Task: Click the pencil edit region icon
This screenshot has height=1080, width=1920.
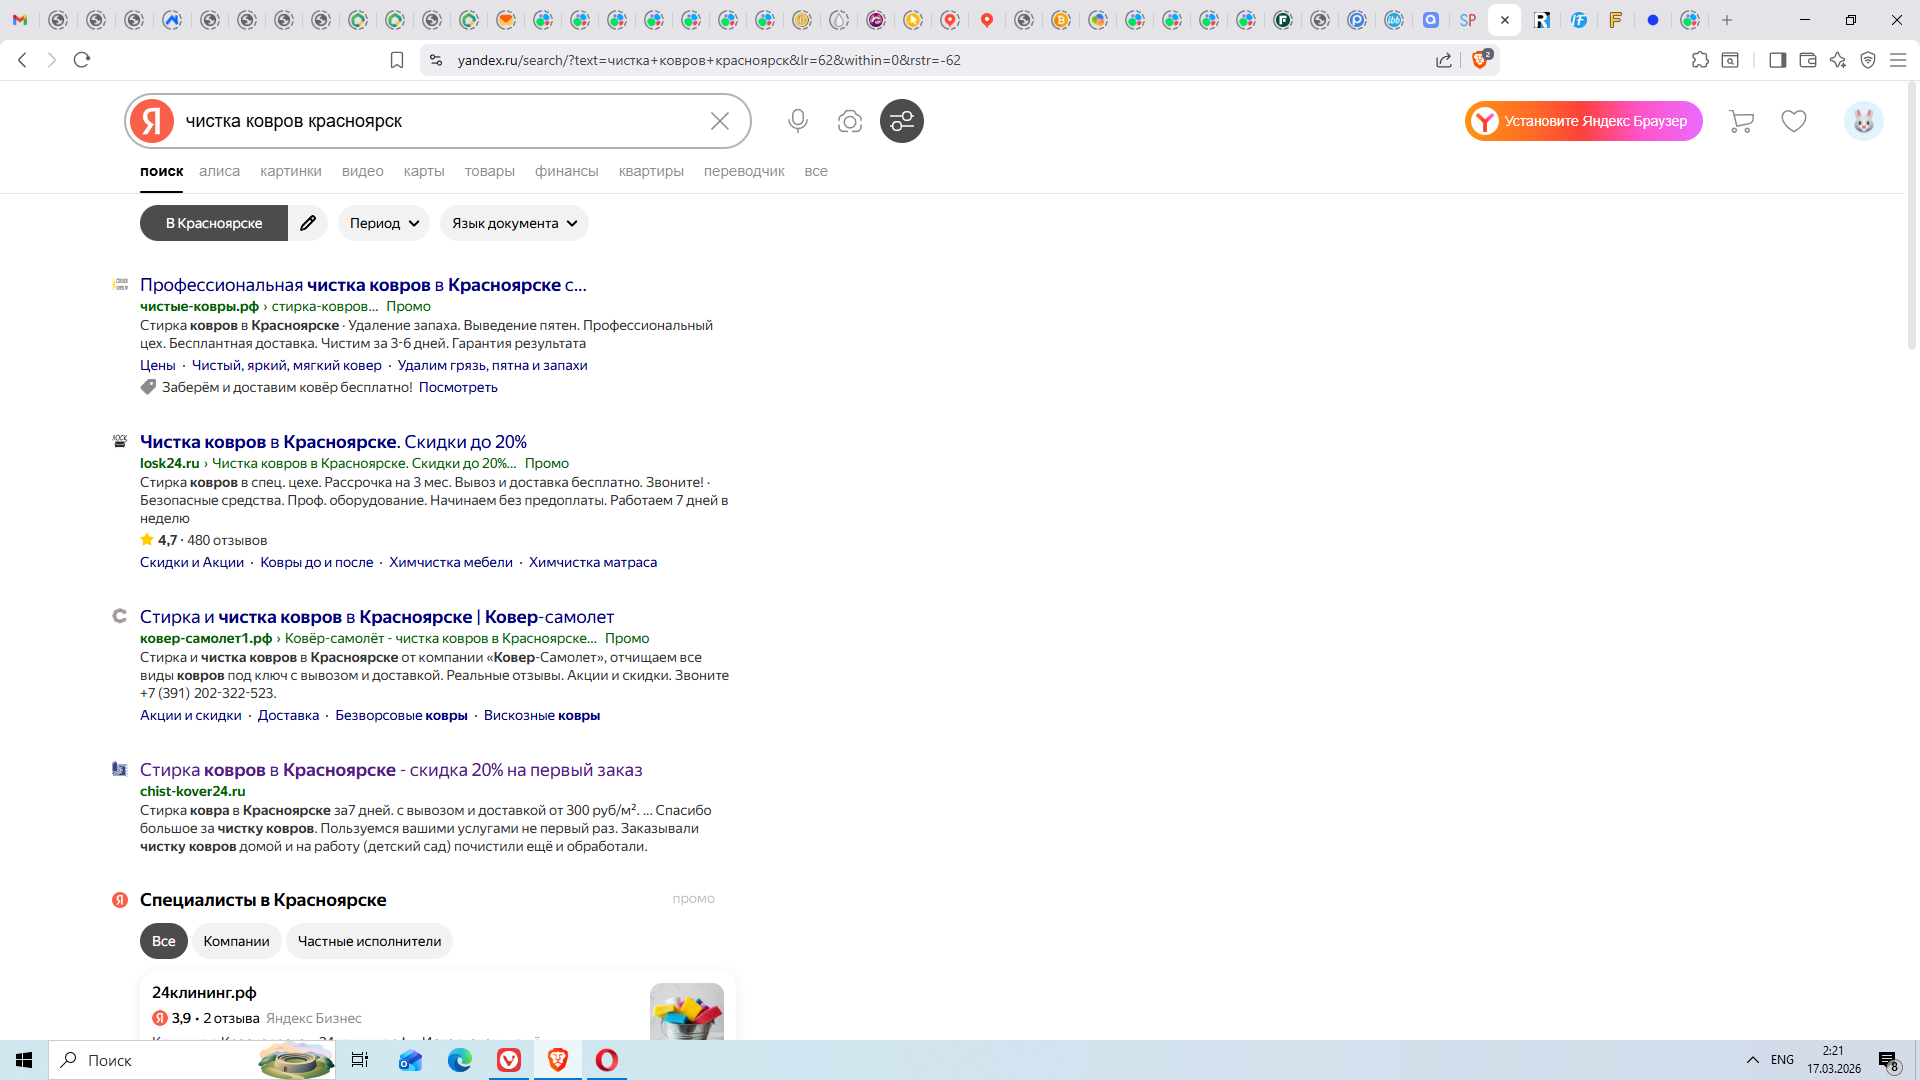Action: (308, 223)
